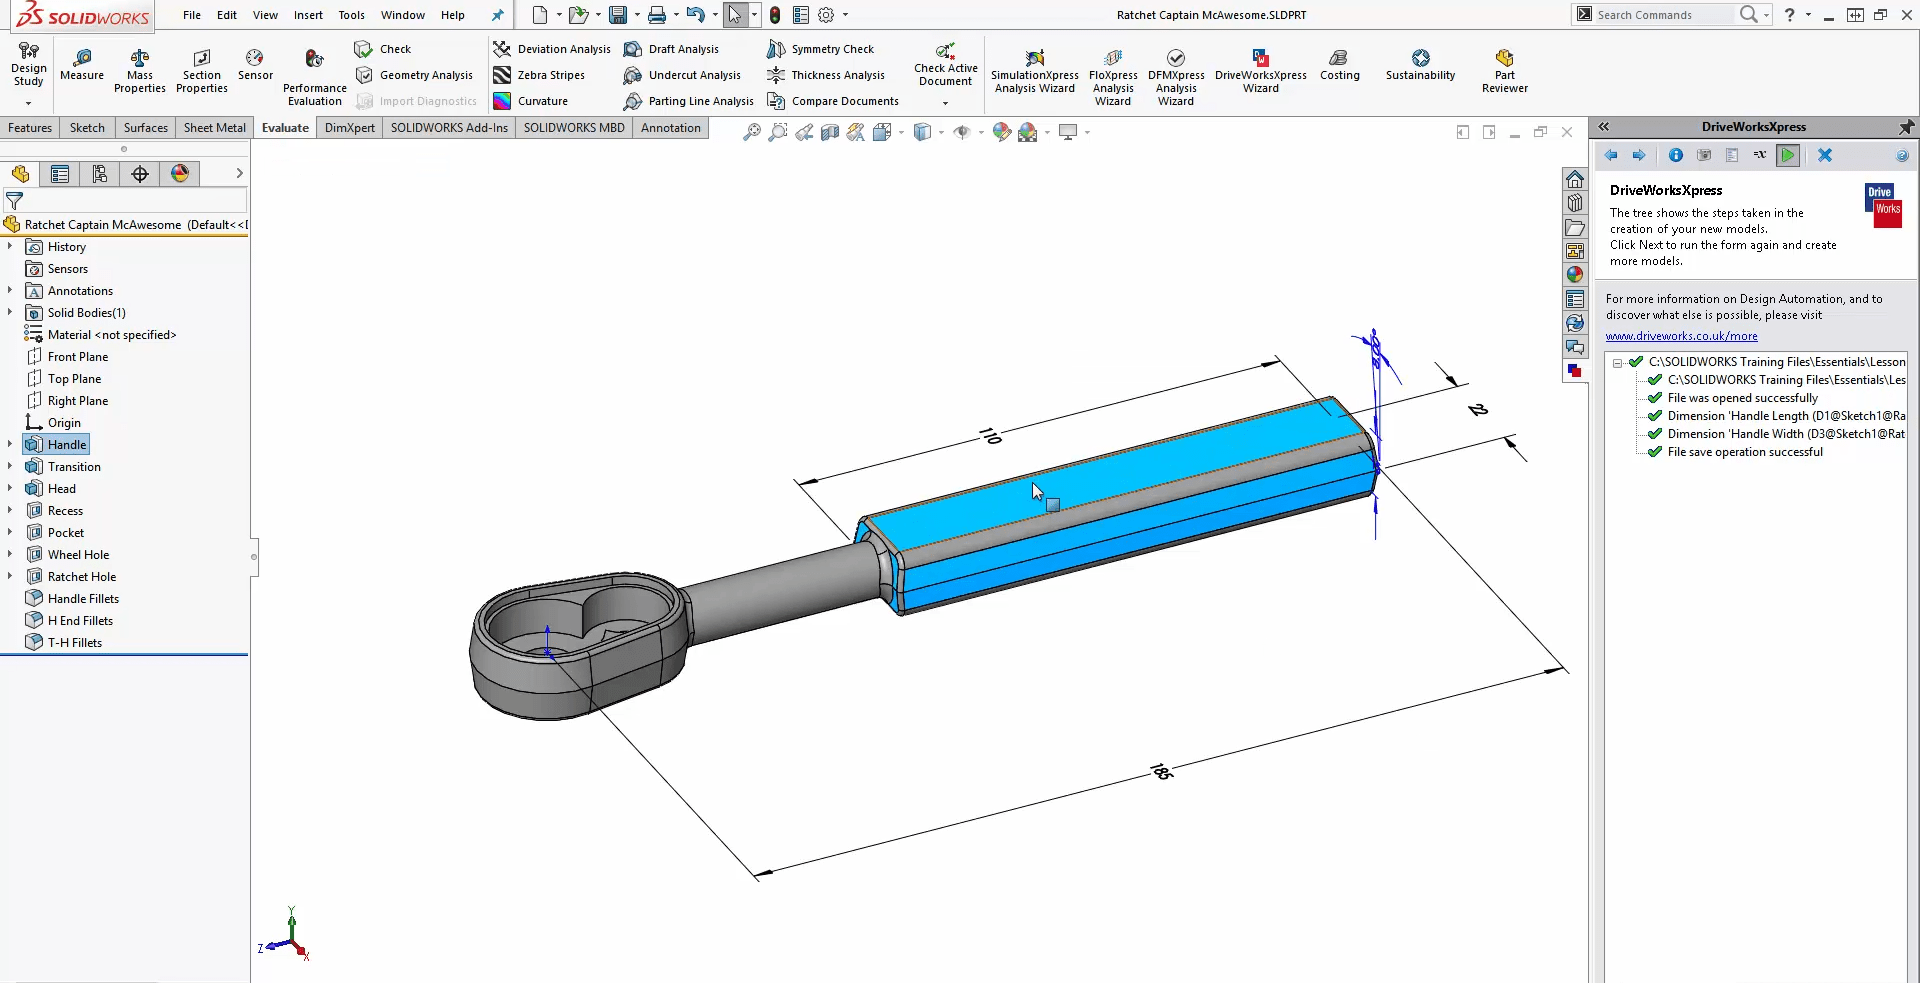Click the DriveWorksXpress Run green arrow

point(1788,155)
